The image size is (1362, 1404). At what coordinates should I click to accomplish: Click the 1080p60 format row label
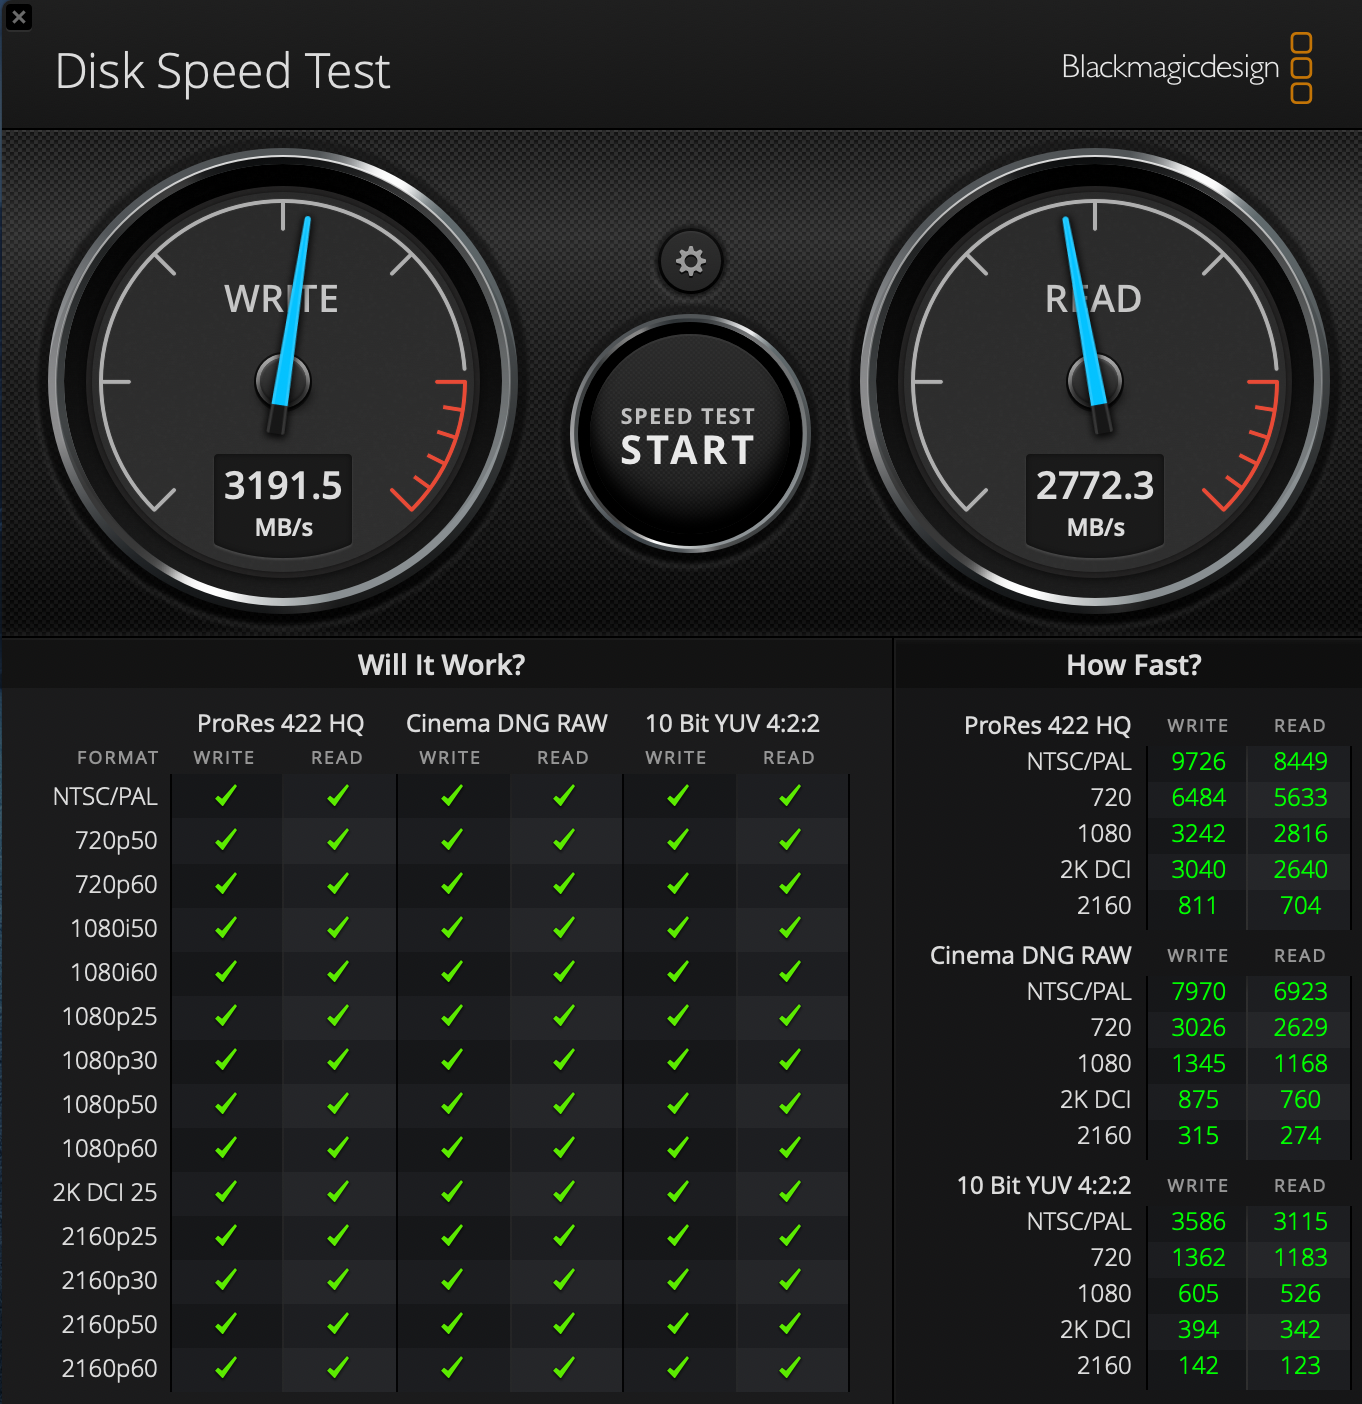[x=110, y=1148]
